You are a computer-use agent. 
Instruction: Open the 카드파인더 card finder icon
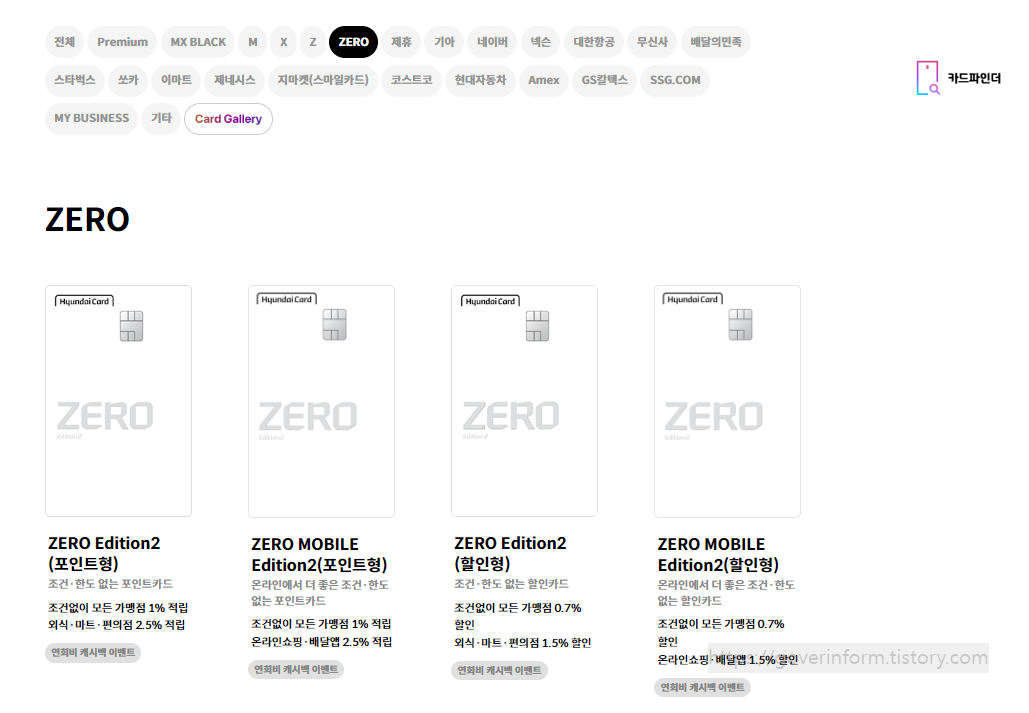click(928, 78)
